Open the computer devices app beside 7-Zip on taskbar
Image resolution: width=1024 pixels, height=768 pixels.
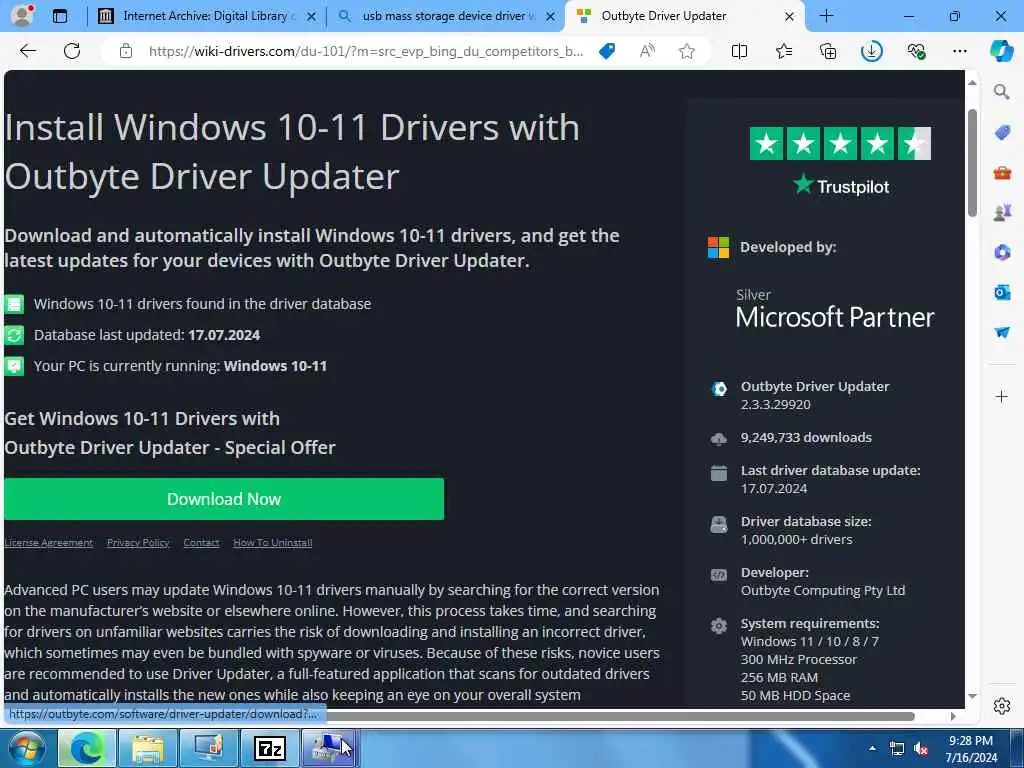tap(330, 748)
